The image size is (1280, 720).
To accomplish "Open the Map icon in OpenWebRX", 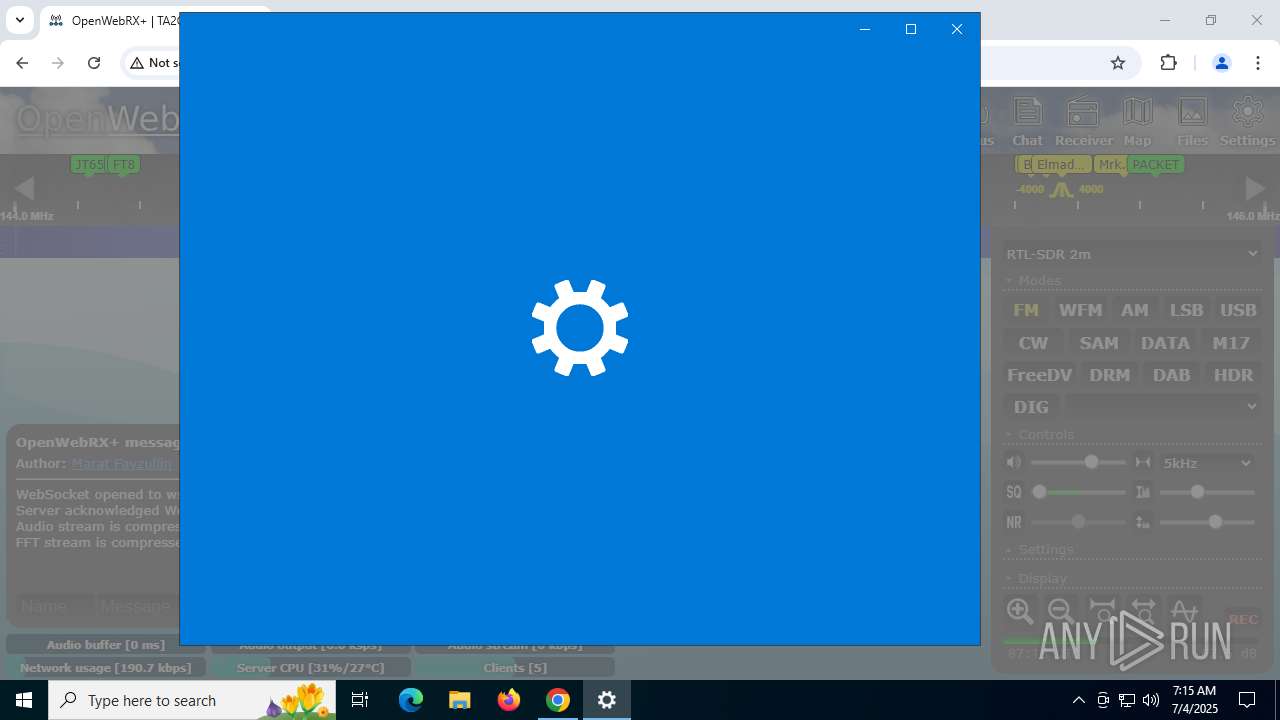I will pyautogui.click(x=1137, y=122).
